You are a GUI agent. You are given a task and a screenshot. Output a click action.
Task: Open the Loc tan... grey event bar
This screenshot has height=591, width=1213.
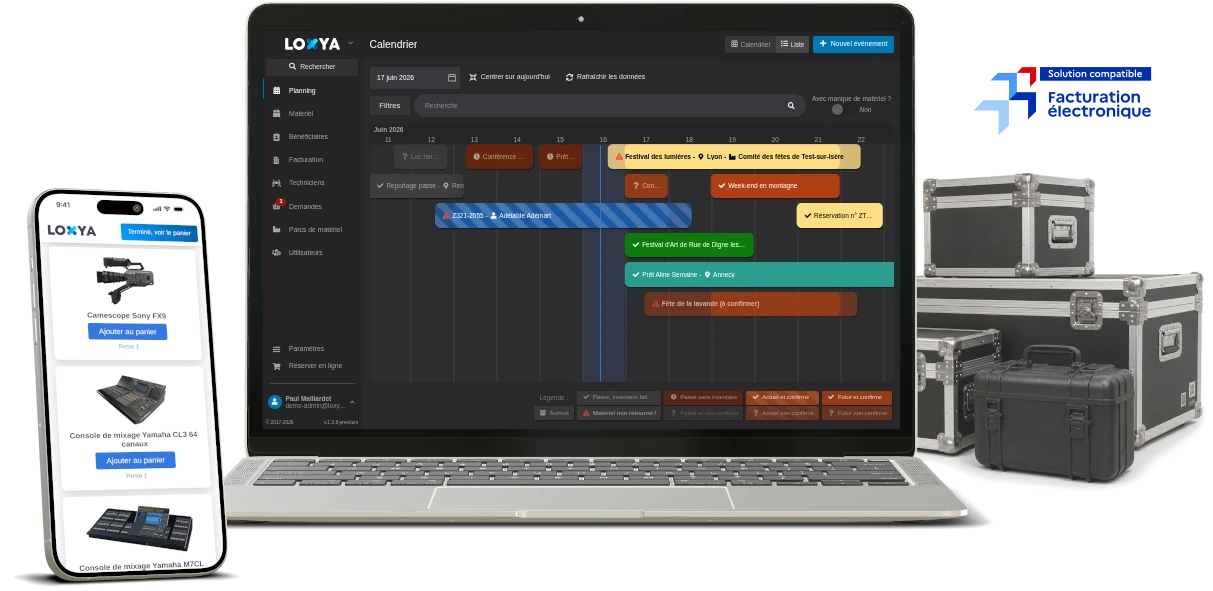pyautogui.click(x=420, y=157)
